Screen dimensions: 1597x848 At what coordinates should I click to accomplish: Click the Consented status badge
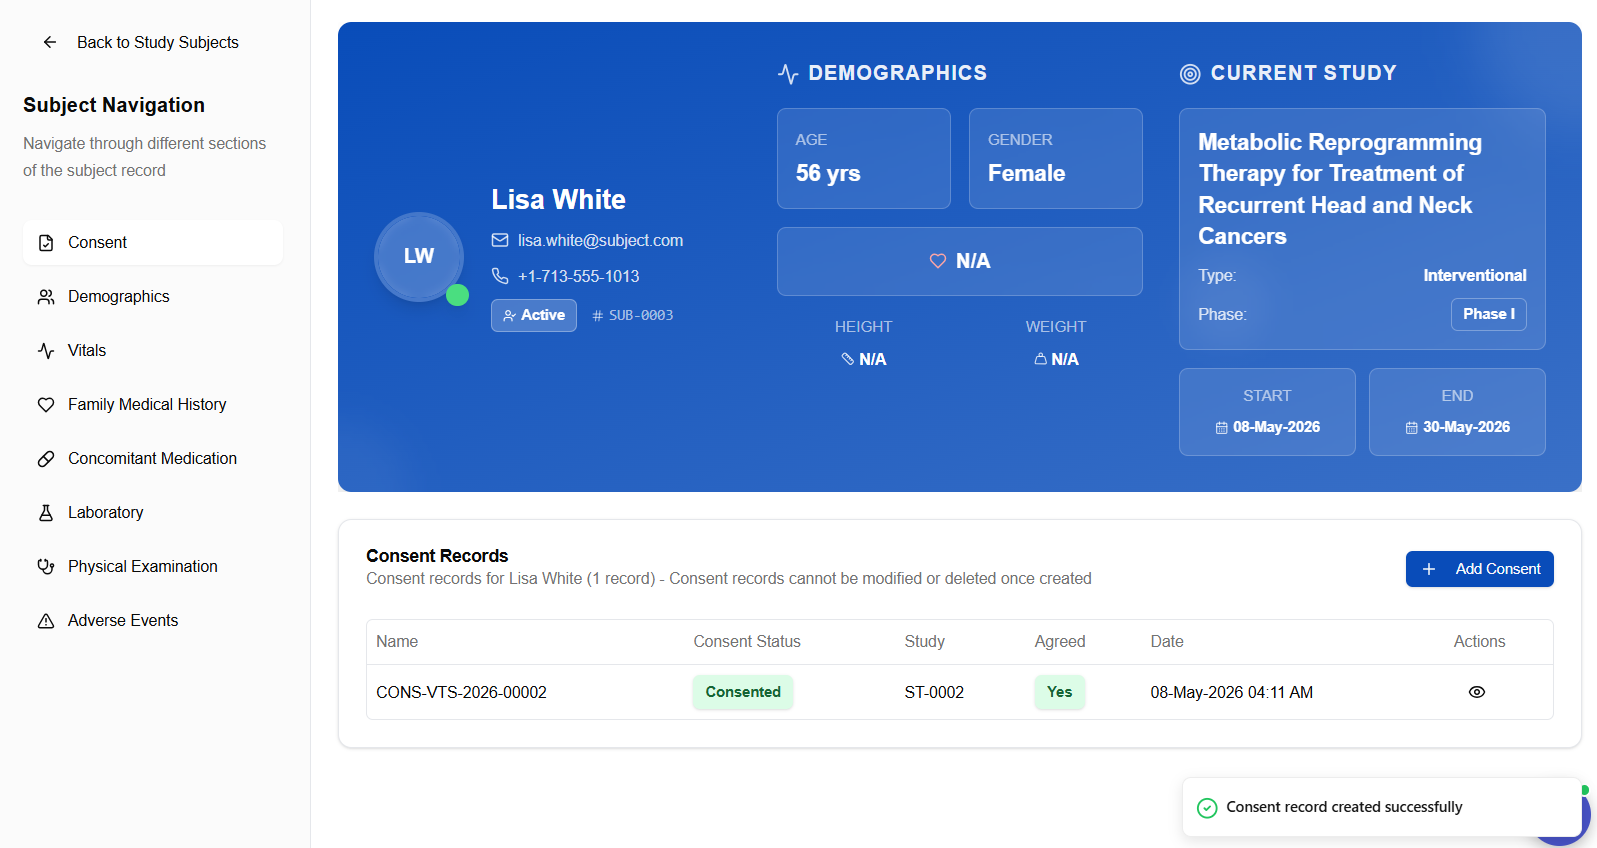click(x=743, y=692)
